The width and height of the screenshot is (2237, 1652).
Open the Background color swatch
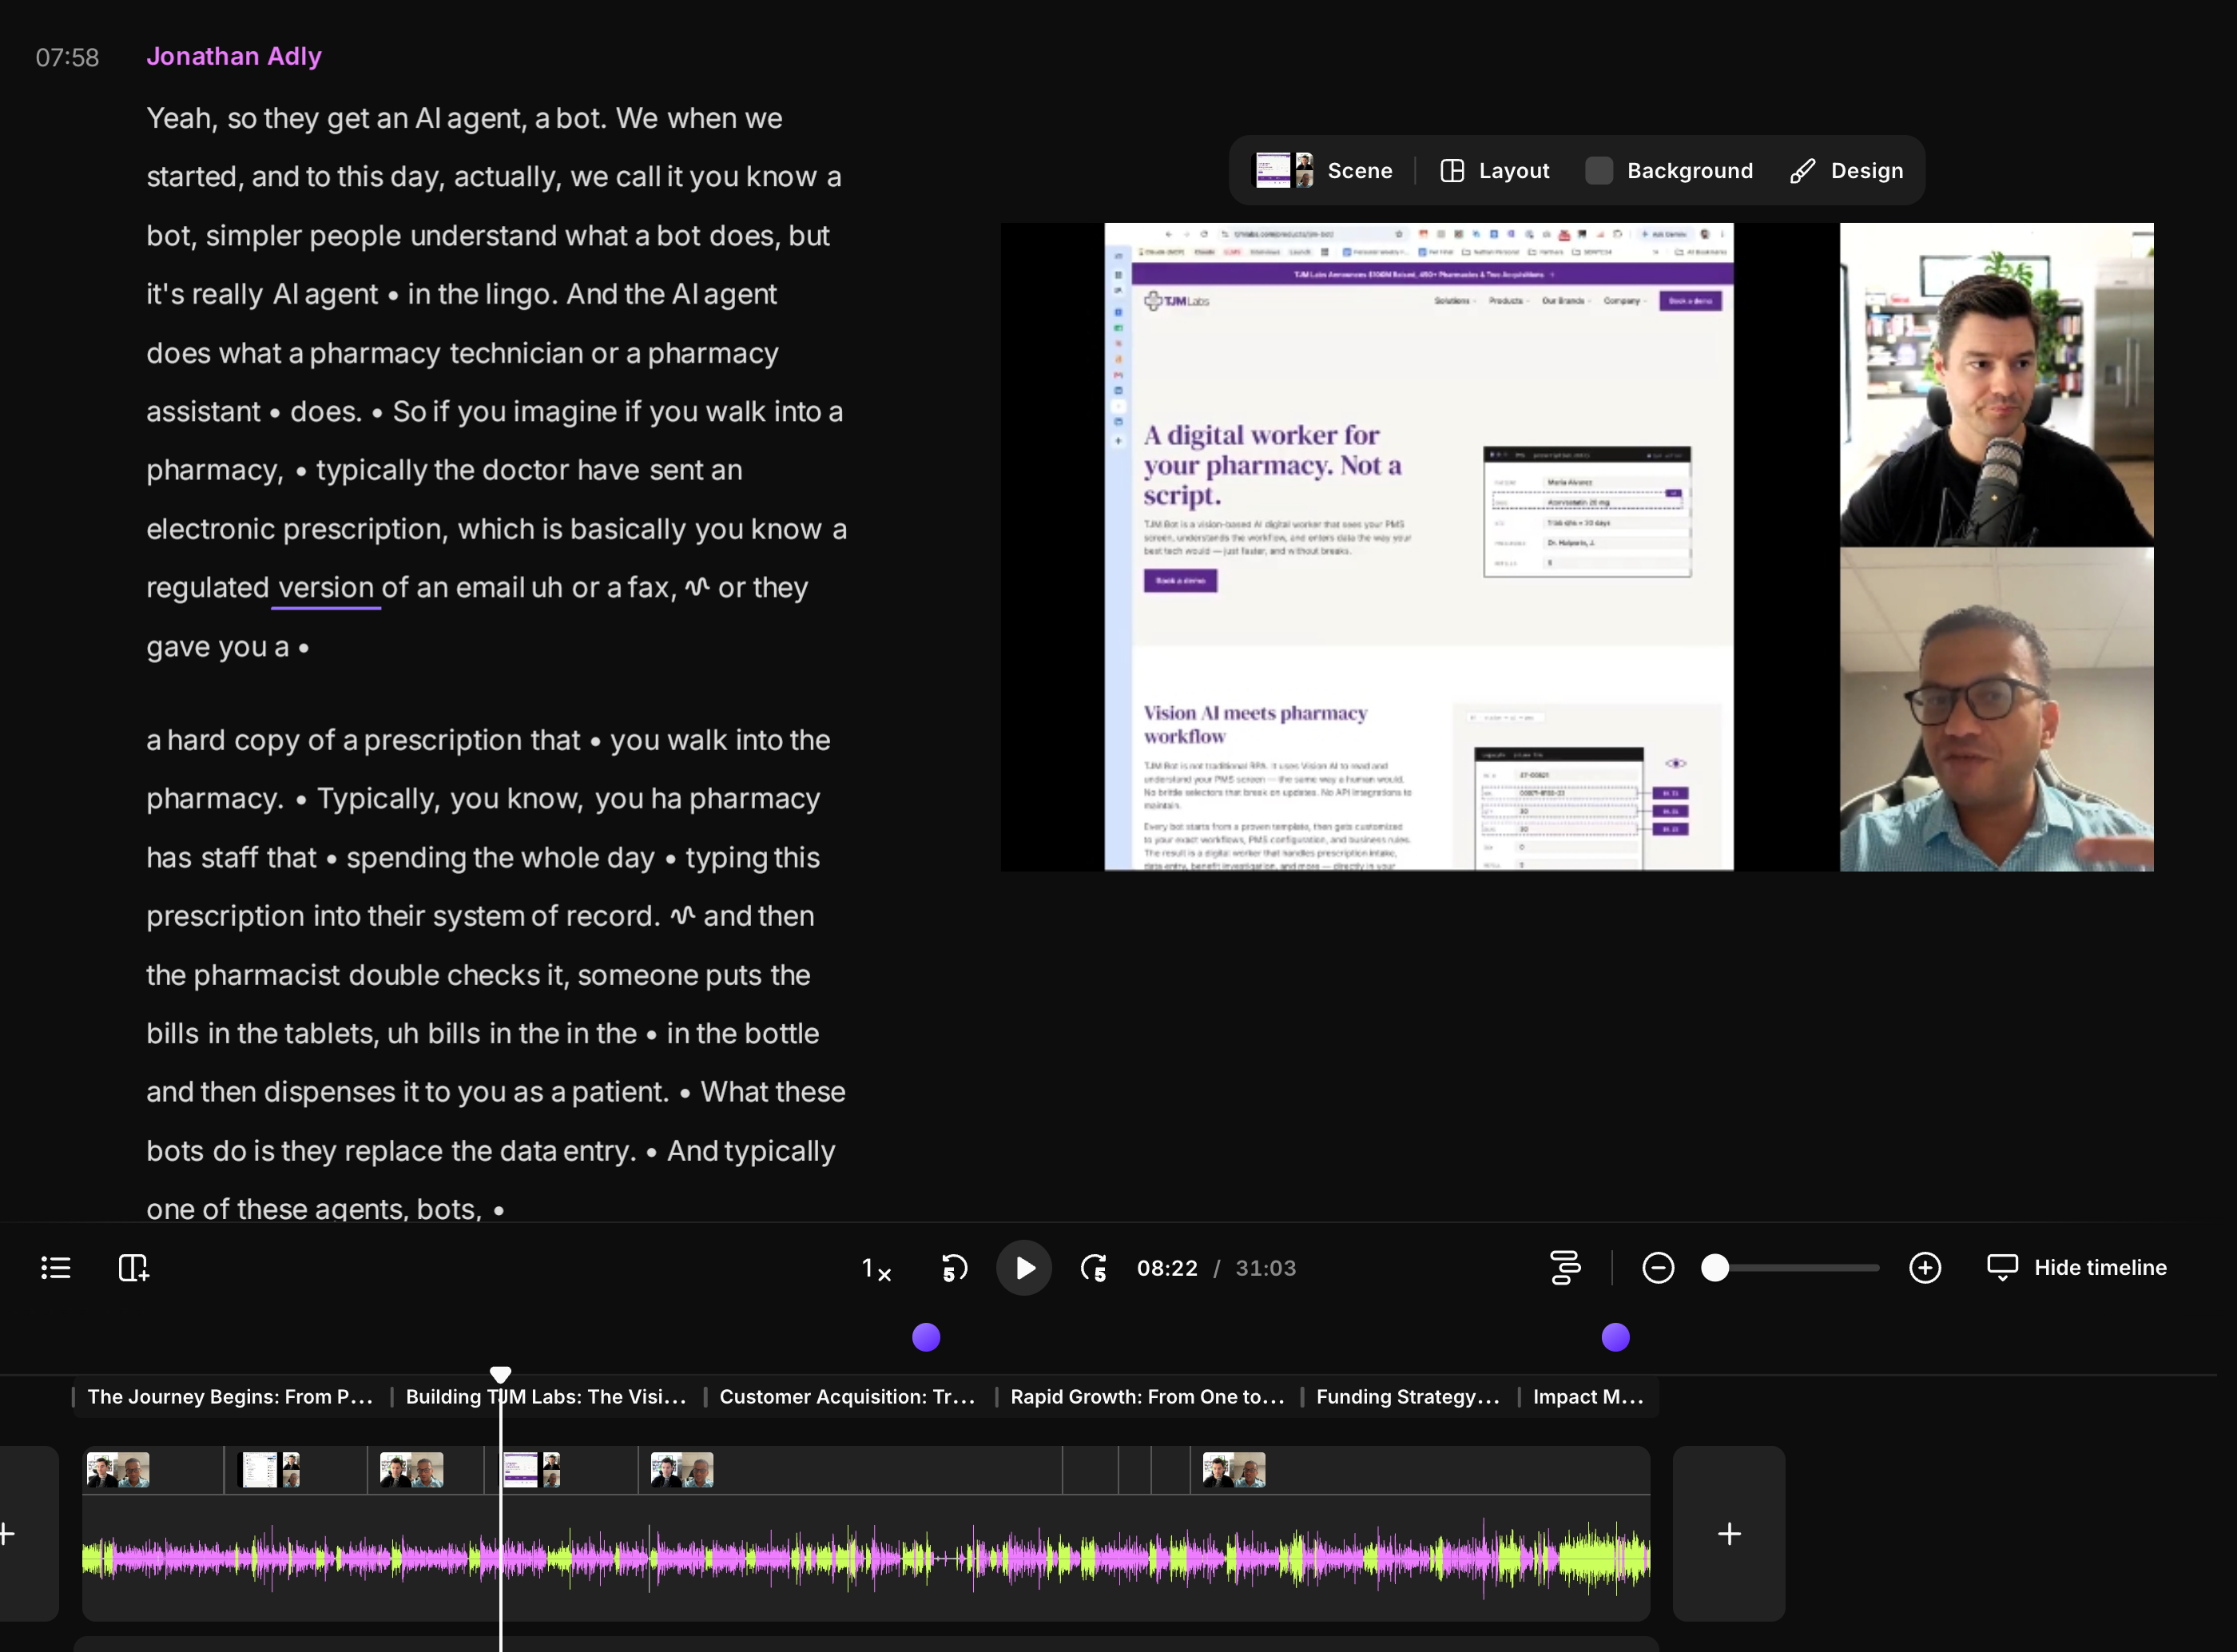(x=1599, y=171)
